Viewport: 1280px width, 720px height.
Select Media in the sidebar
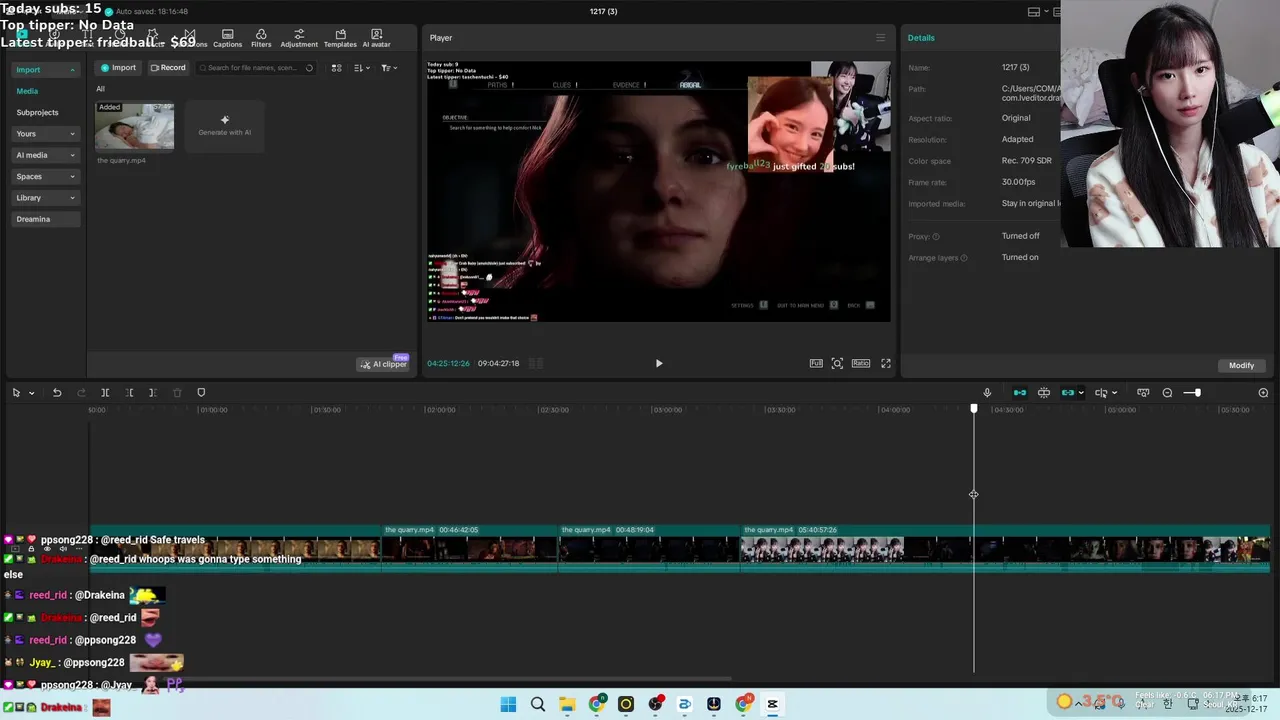pos(27,91)
